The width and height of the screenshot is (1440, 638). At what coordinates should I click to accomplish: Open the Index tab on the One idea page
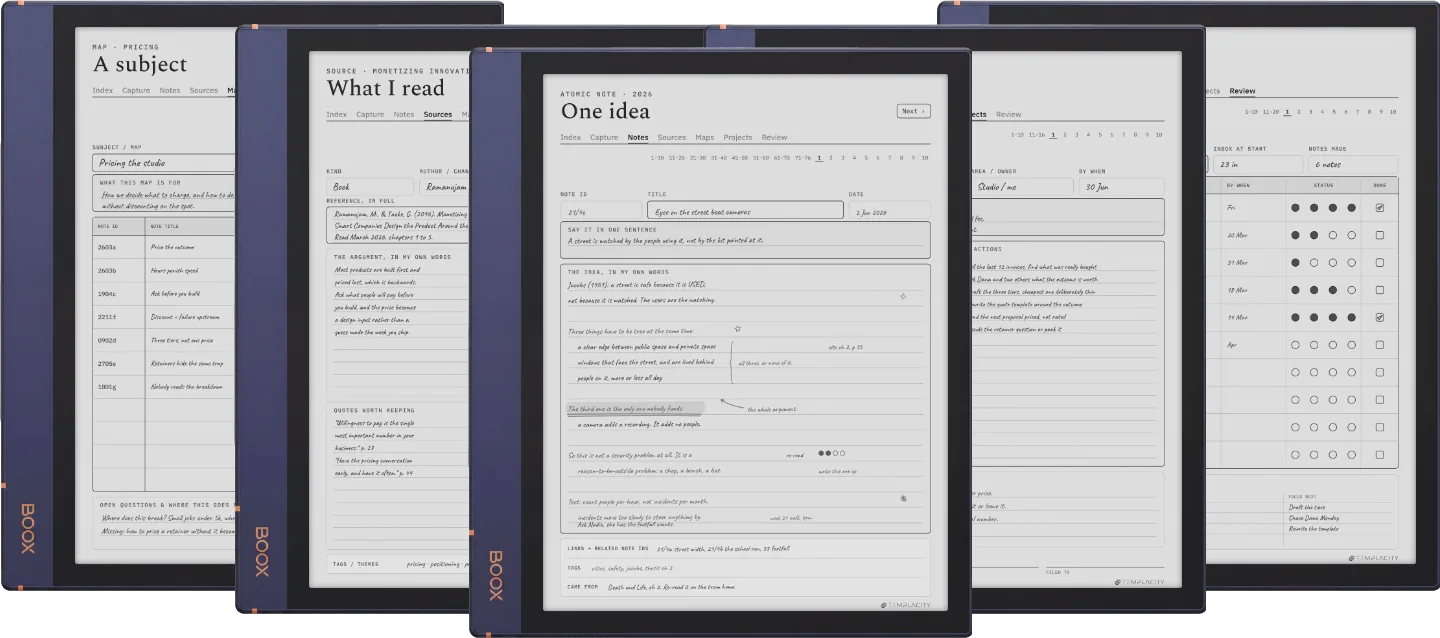coord(570,138)
